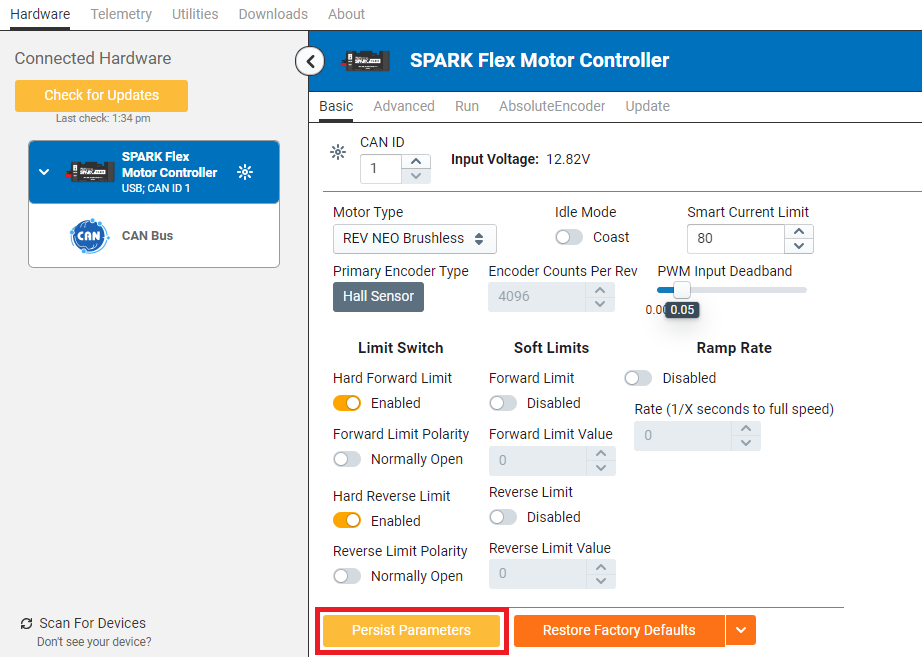
Task: Click the Scan For Devices refresh icon
Action: (x=26, y=624)
